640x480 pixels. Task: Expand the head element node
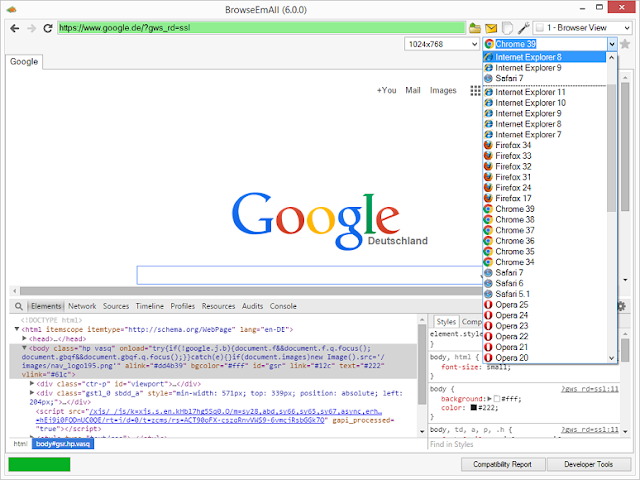click(x=24, y=338)
